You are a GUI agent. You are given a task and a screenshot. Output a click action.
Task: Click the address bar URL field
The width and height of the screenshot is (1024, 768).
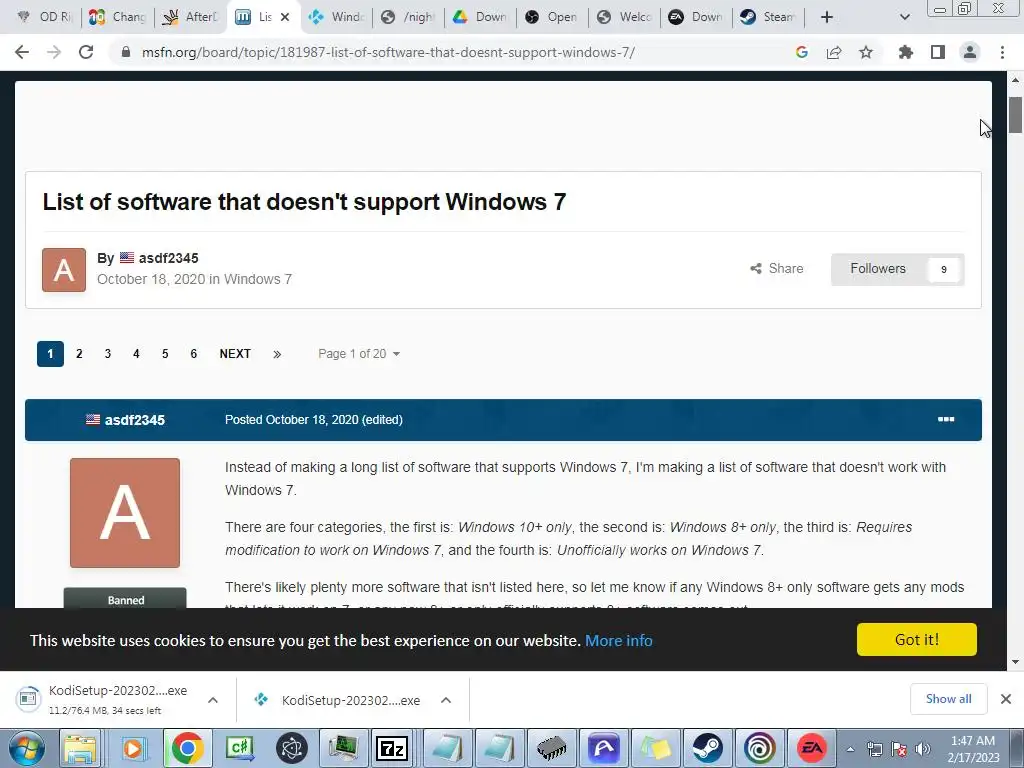click(x=388, y=52)
